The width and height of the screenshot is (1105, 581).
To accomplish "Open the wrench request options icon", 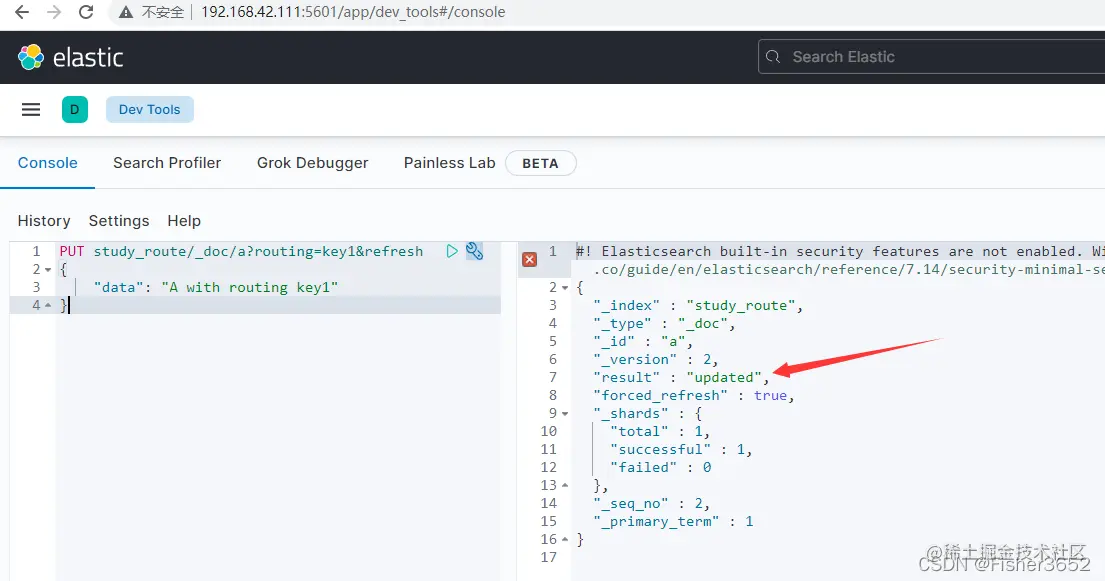I will [474, 251].
